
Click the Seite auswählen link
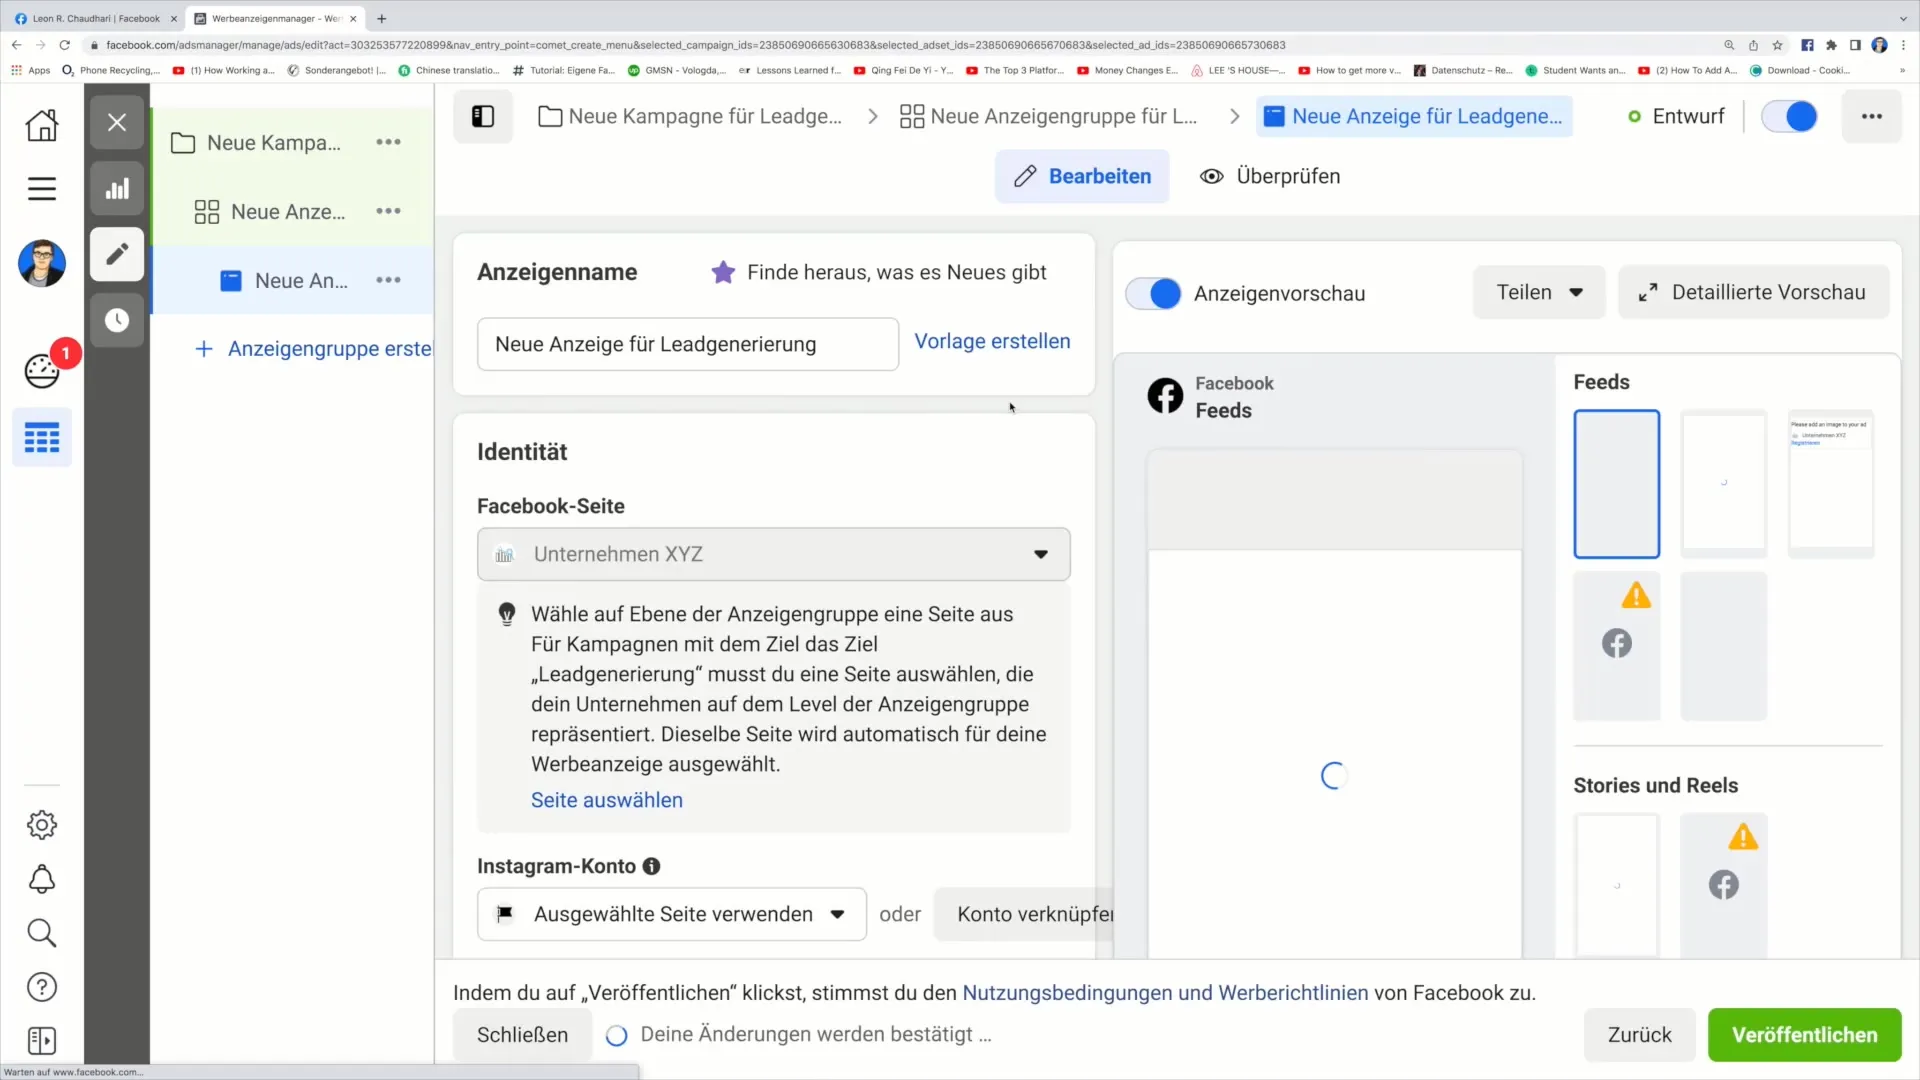(x=607, y=799)
